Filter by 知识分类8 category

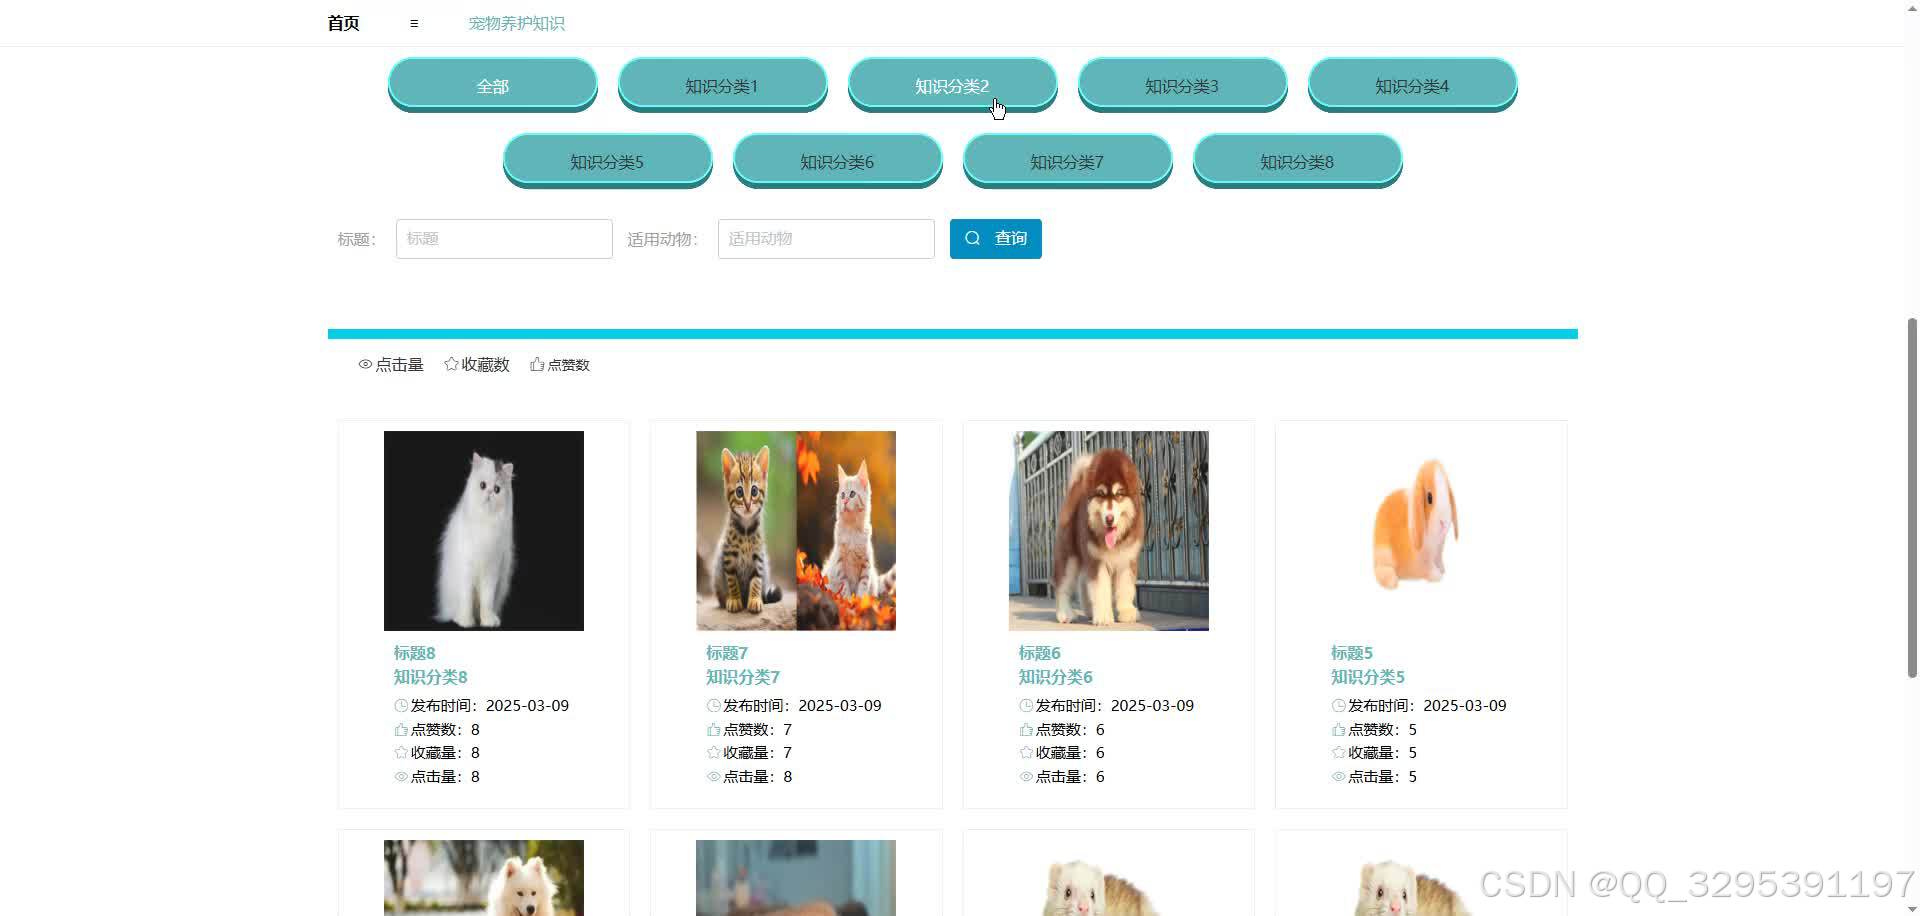(1298, 161)
